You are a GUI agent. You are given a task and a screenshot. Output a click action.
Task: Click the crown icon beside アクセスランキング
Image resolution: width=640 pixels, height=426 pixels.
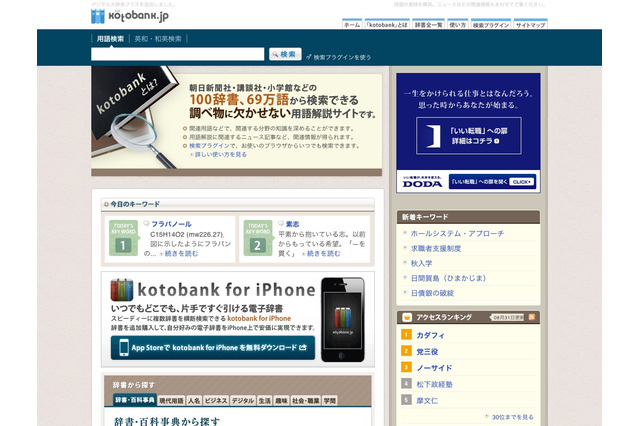tap(407, 317)
